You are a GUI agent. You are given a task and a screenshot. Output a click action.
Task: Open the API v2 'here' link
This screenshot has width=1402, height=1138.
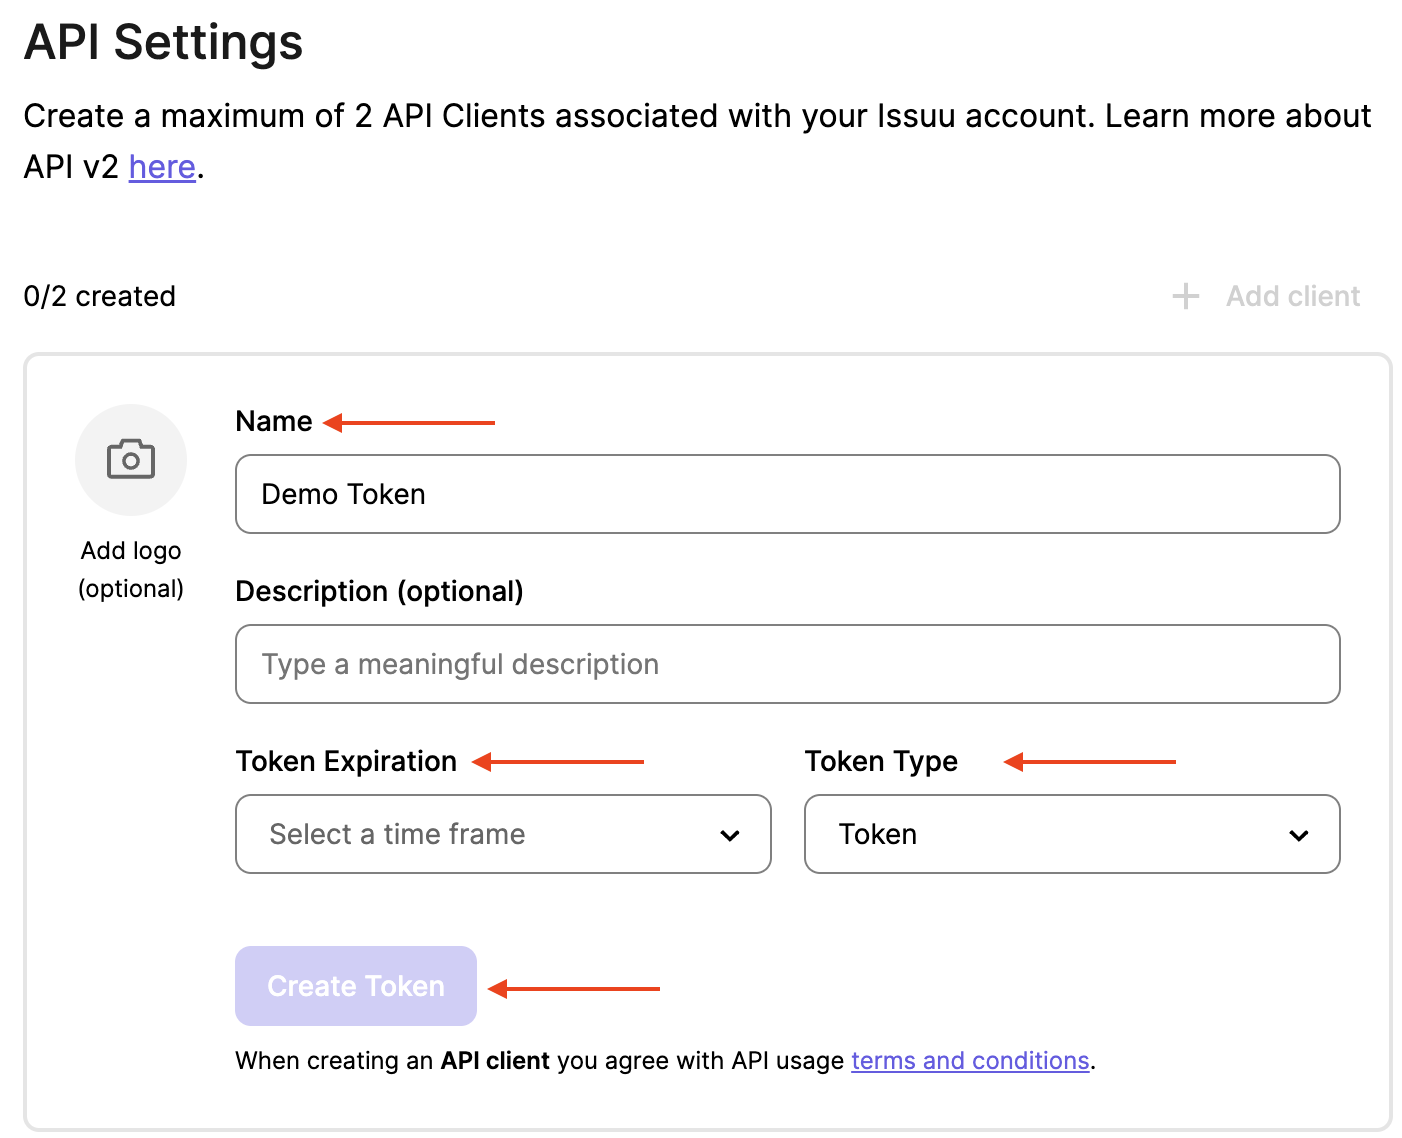click(161, 167)
